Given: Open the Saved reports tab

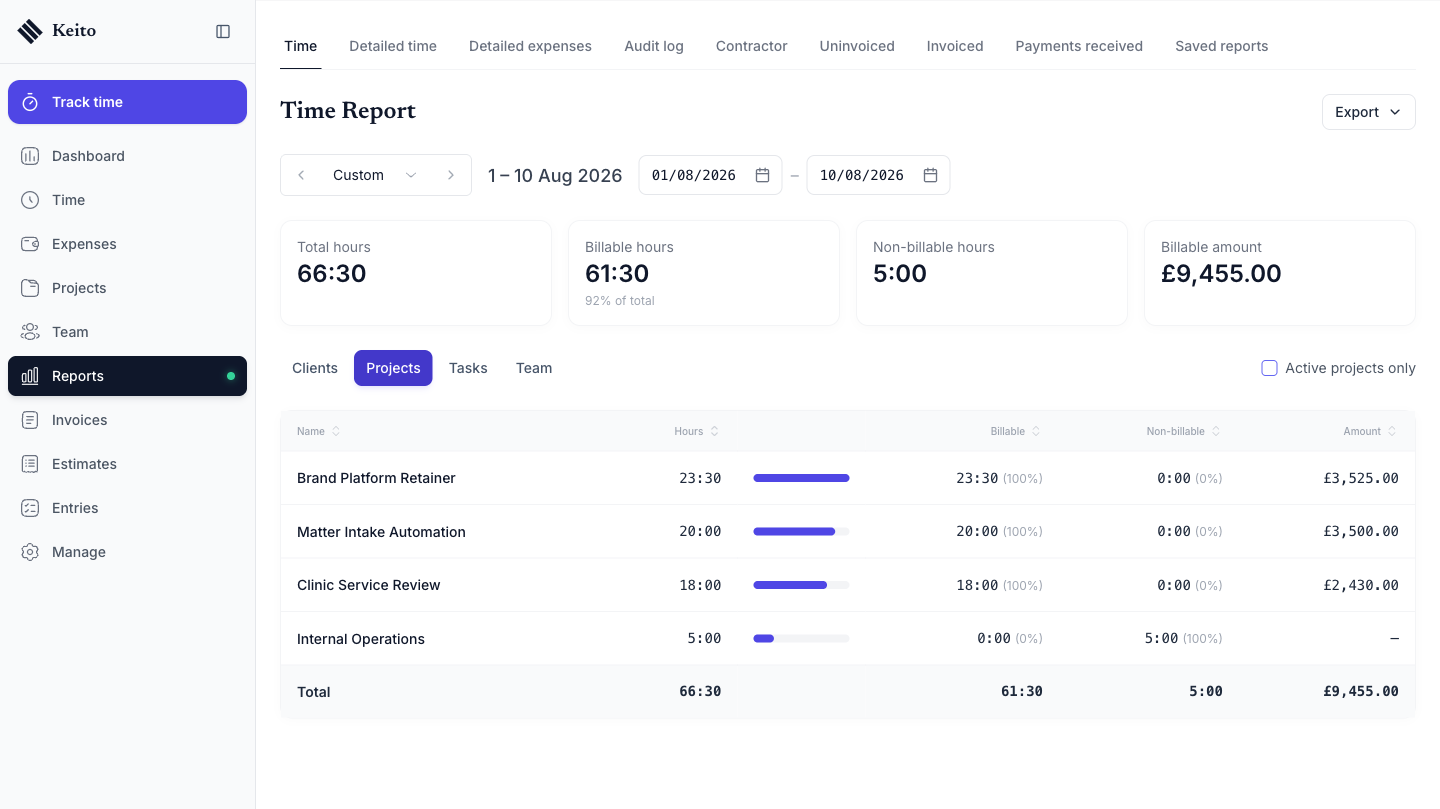Looking at the screenshot, I should pos(1222,46).
